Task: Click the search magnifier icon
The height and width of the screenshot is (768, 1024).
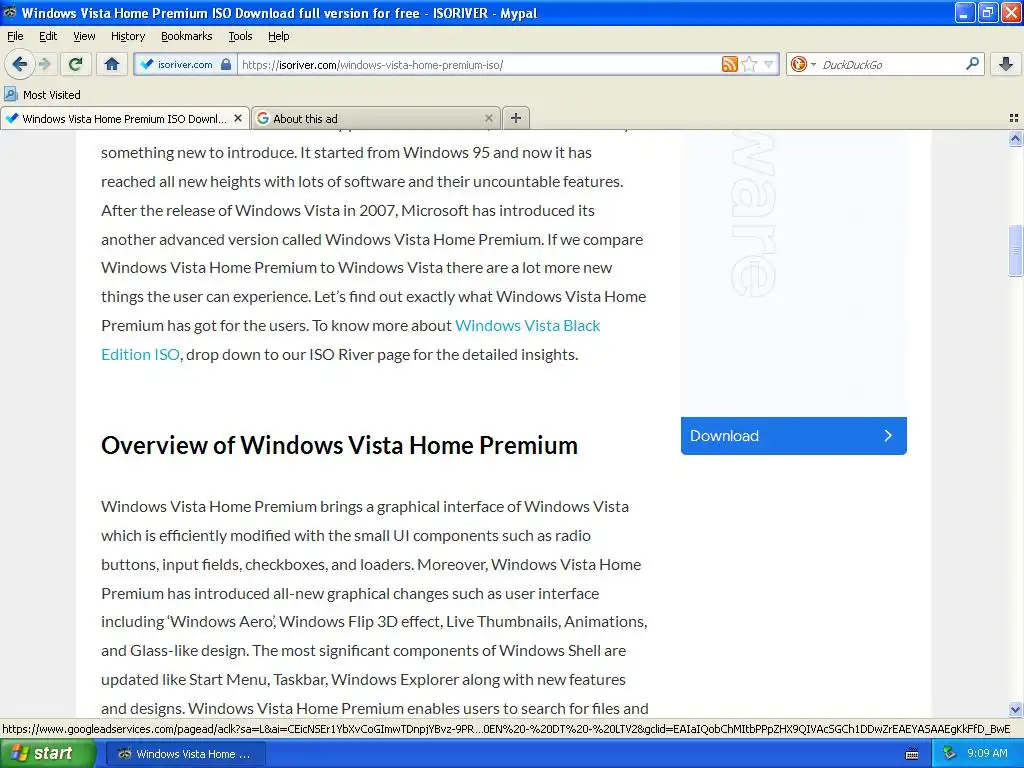Action: pyautogui.click(x=972, y=63)
